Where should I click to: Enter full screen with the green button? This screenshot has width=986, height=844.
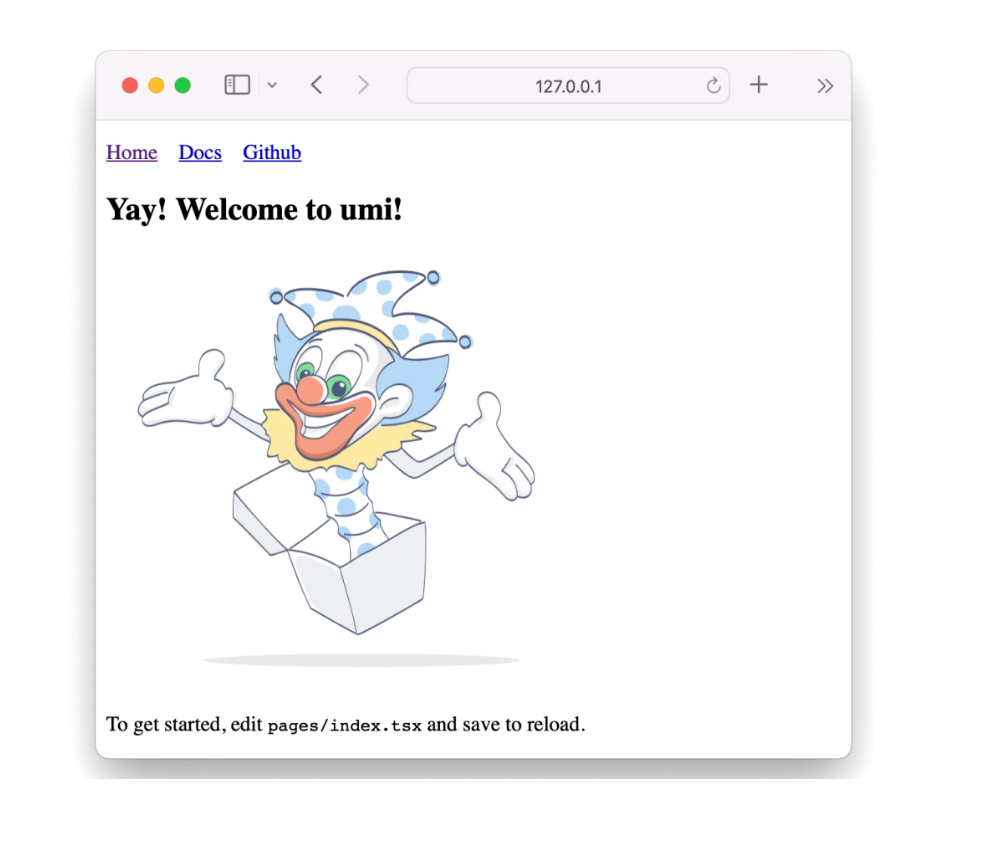click(x=182, y=86)
